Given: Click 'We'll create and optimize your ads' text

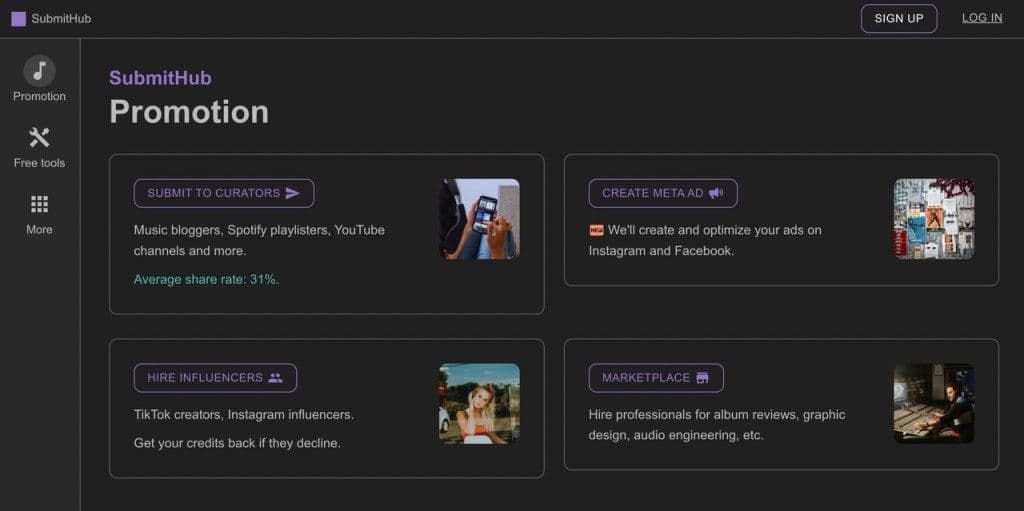Looking at the screenshot, I should pyautogui.click(x=705, y=240).
